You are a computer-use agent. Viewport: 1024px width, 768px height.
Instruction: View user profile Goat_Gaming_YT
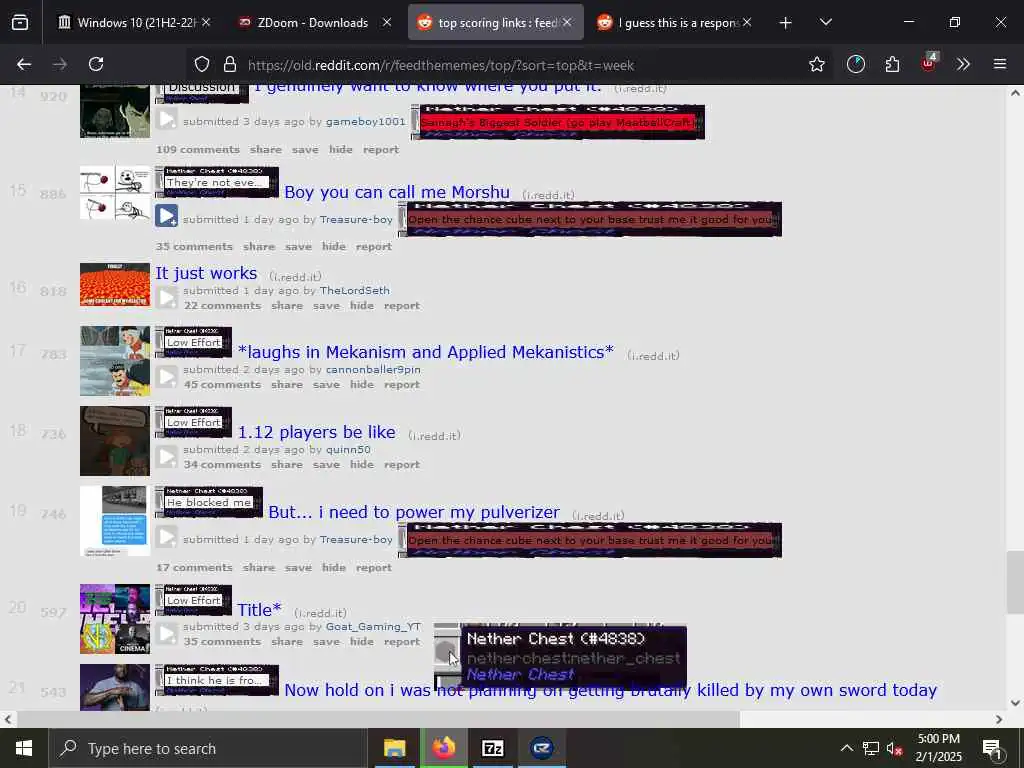[374, 627]
